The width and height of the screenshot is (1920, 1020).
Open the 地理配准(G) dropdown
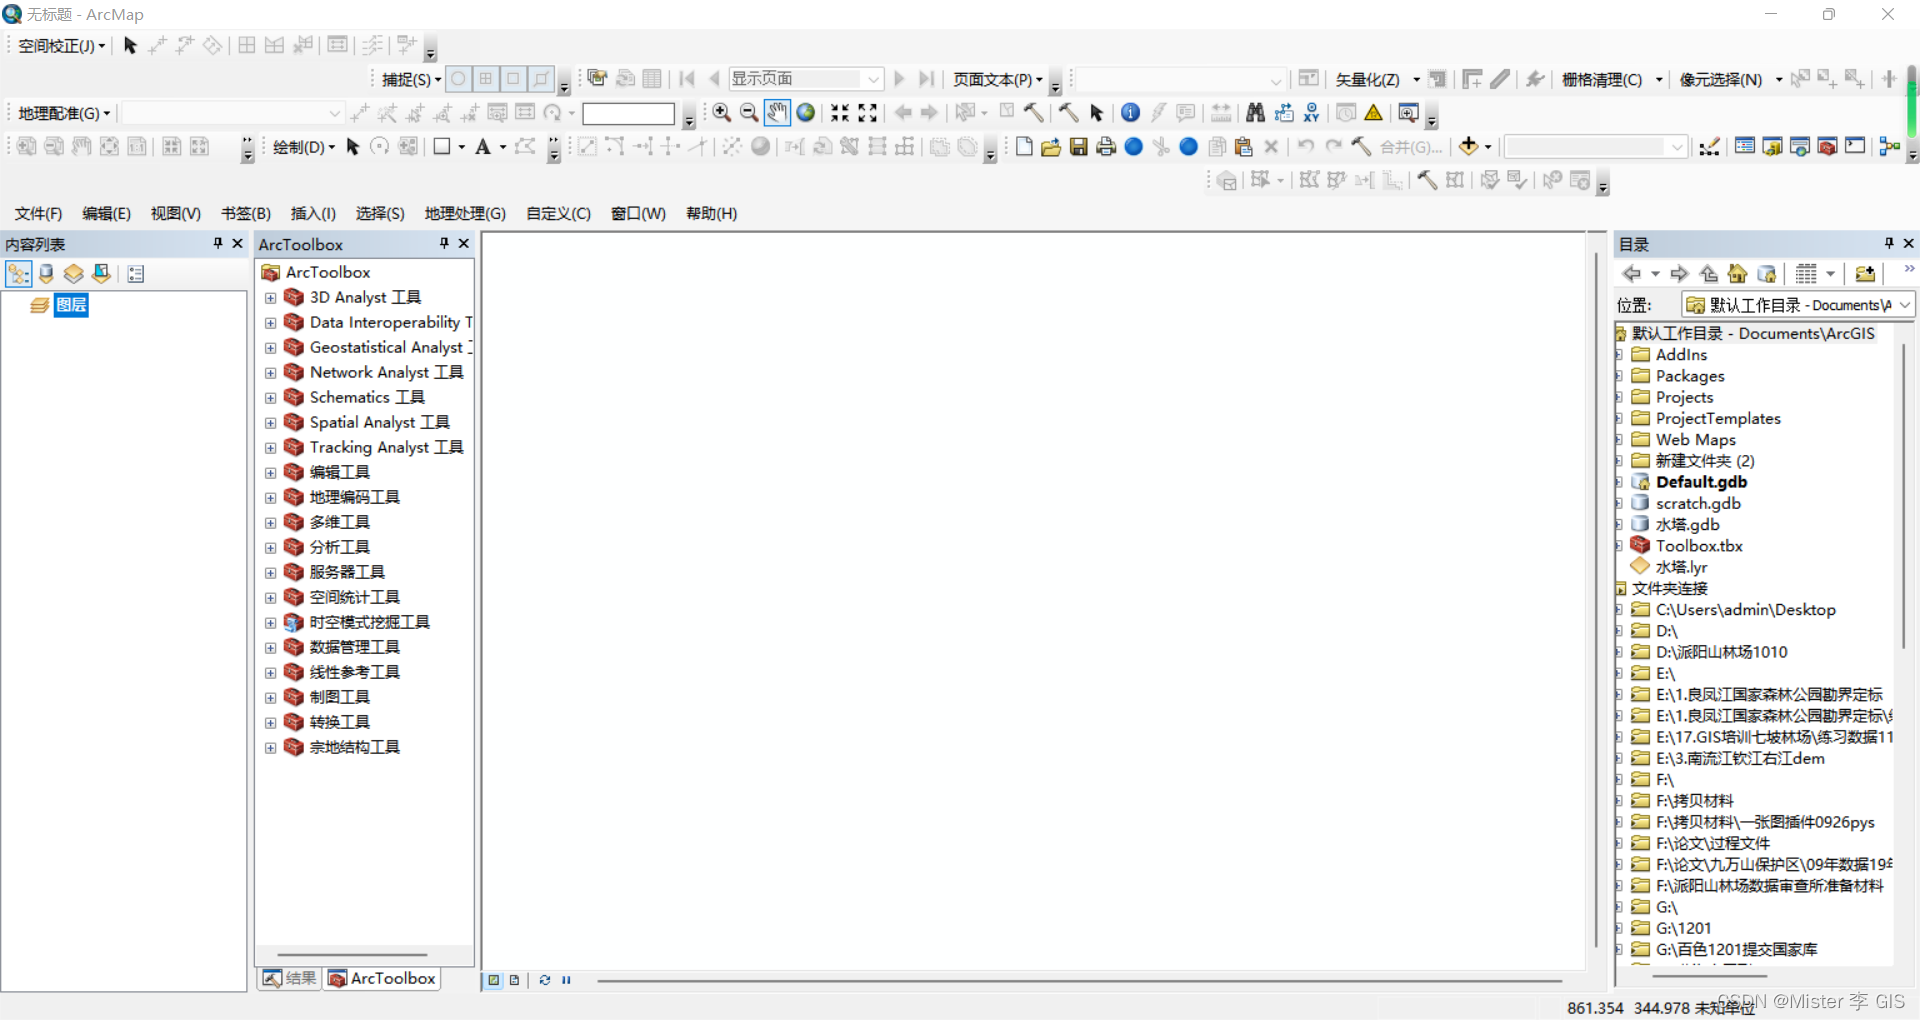pyautogui.click(x=64, y=113)
